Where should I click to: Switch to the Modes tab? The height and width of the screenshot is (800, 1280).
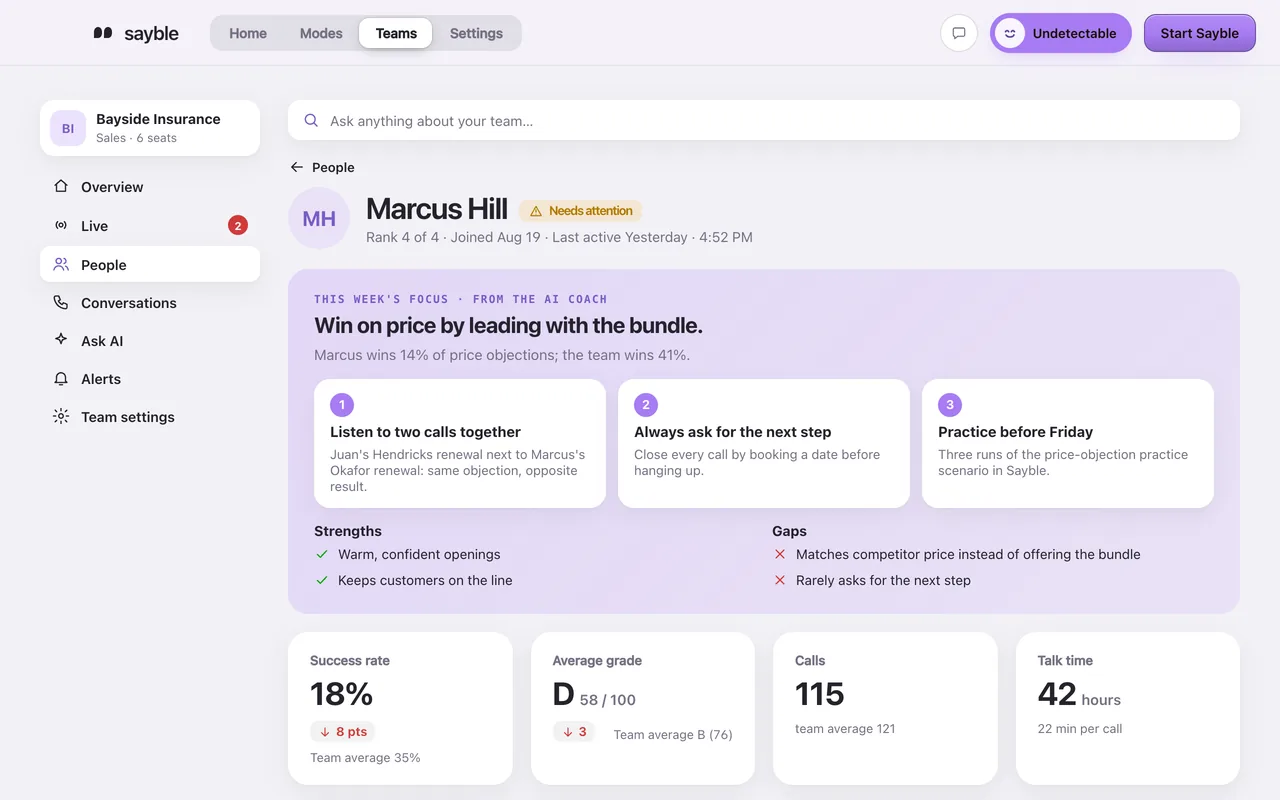coord(321,33)
